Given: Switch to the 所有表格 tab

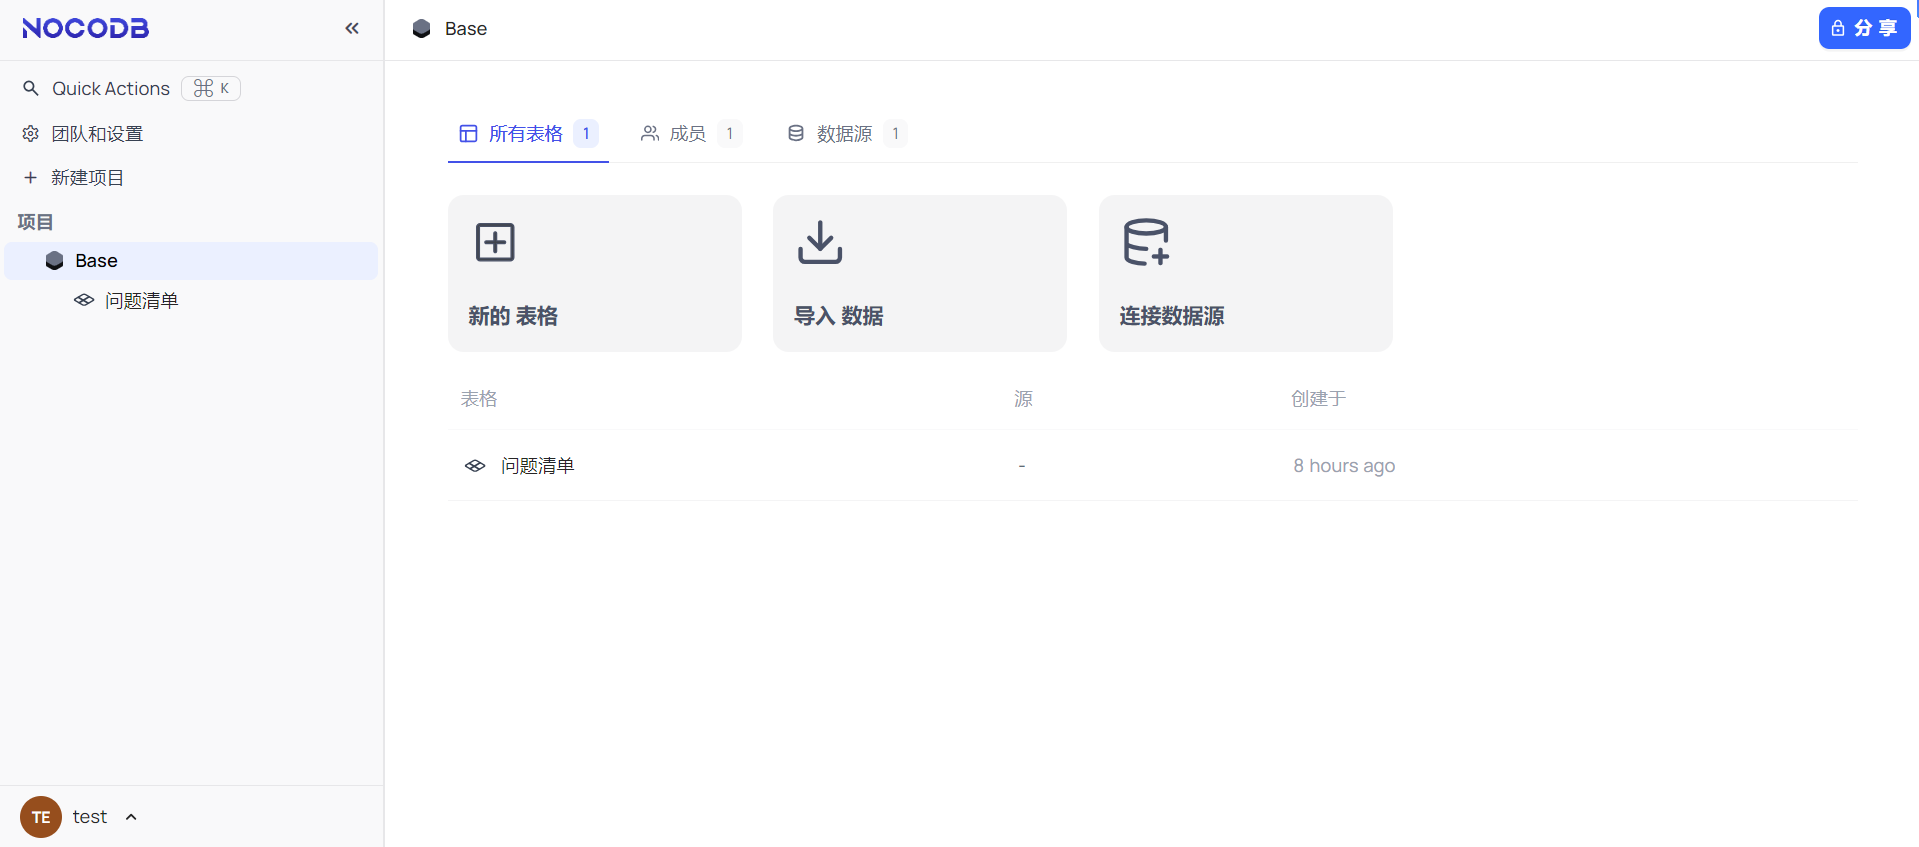Looking at the screenshot, I should [528, 133].
